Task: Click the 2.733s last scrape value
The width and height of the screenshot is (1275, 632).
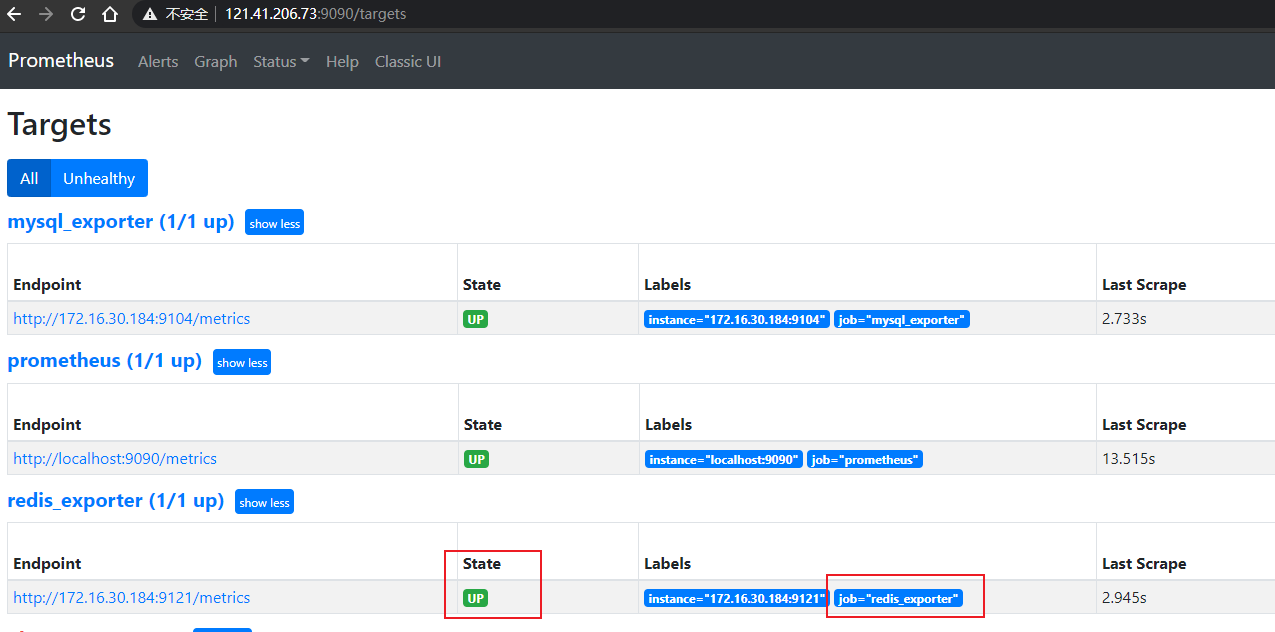Action: (x=1124, y=319)
